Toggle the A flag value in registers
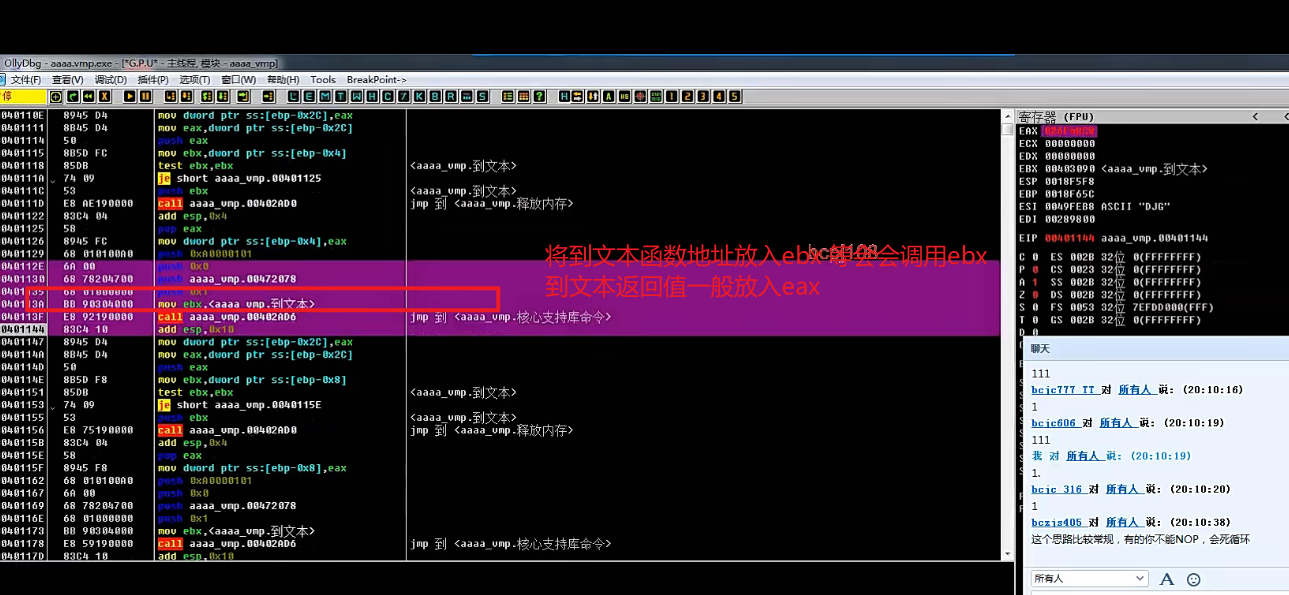Image resolution: width=1289 pixels, height=595 pixels. 1035,281
